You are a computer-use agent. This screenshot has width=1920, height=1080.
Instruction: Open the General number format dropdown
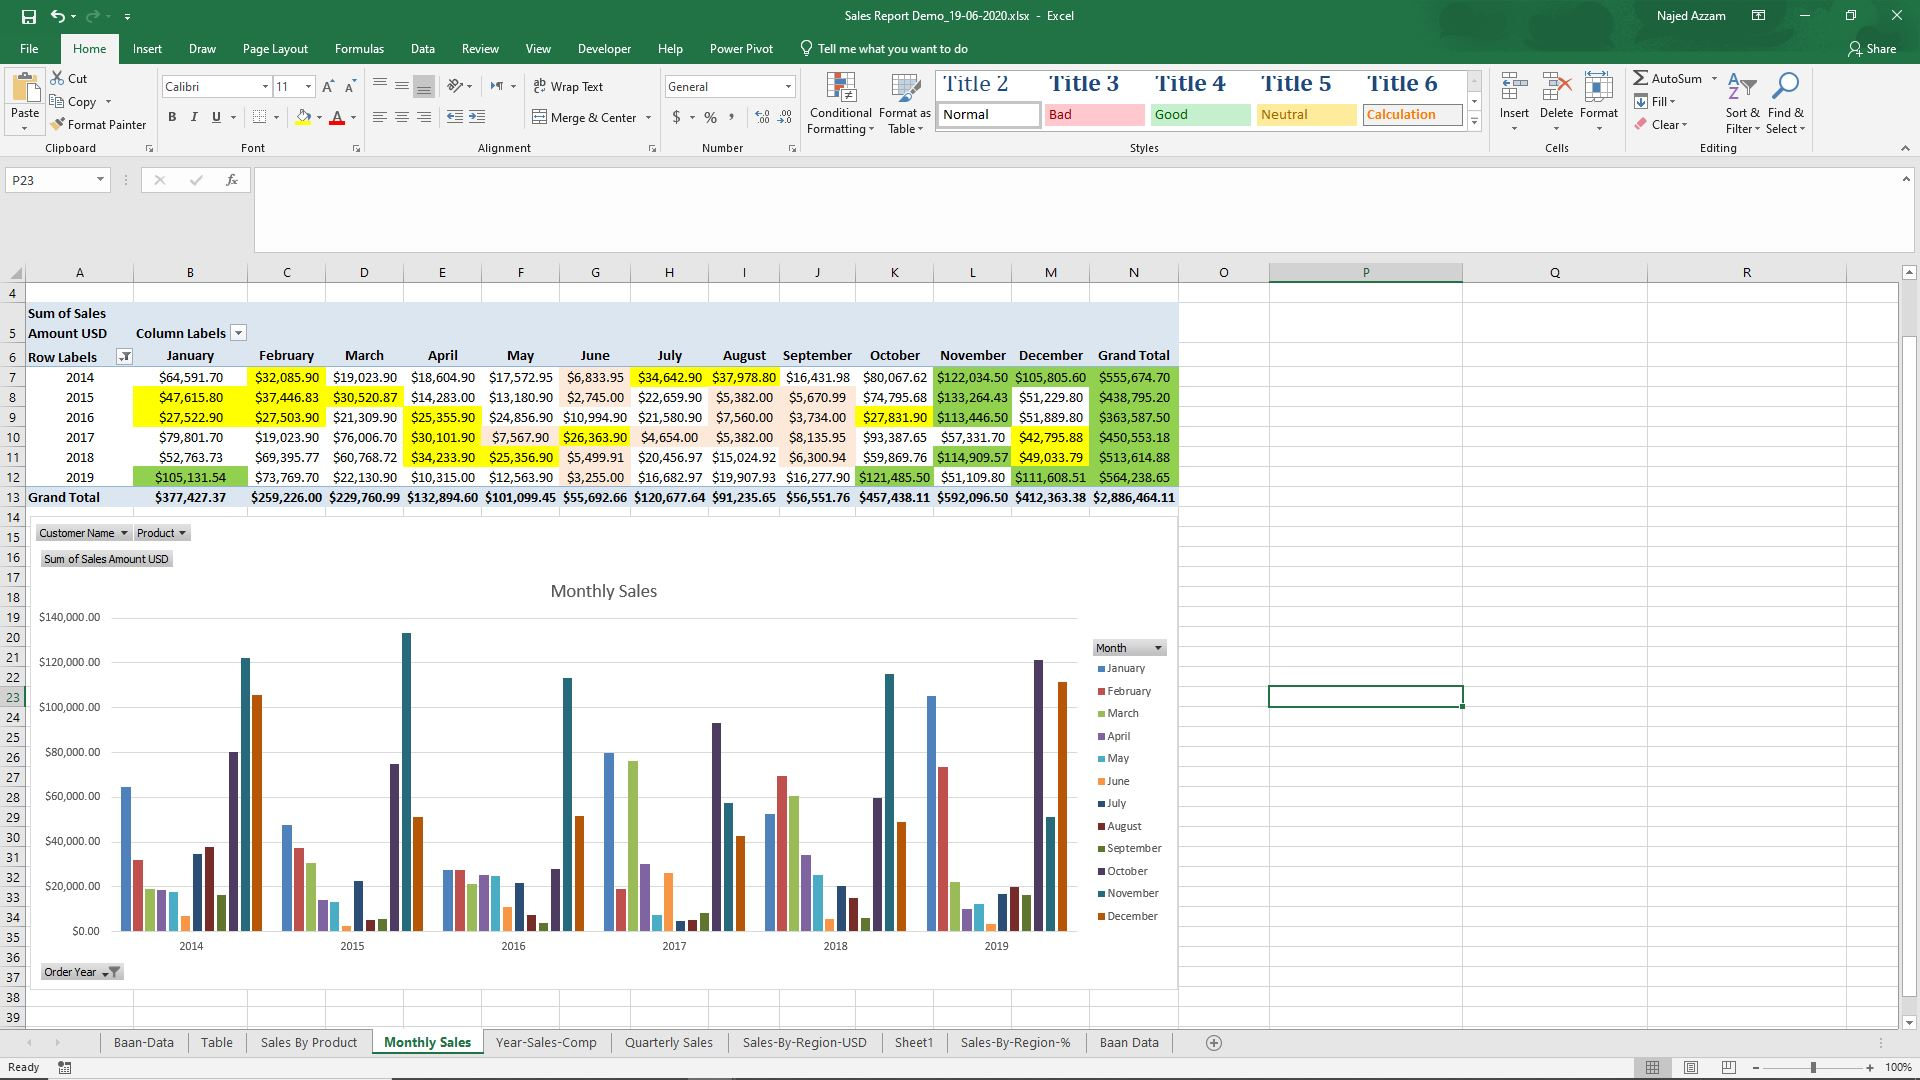(x=788, y=87)
